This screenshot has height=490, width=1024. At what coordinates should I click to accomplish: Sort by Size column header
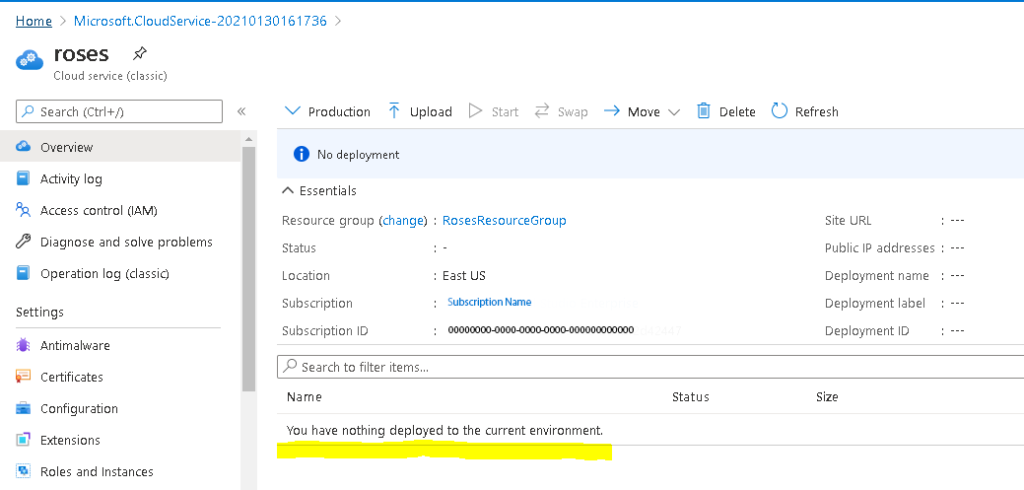(827, 397)
